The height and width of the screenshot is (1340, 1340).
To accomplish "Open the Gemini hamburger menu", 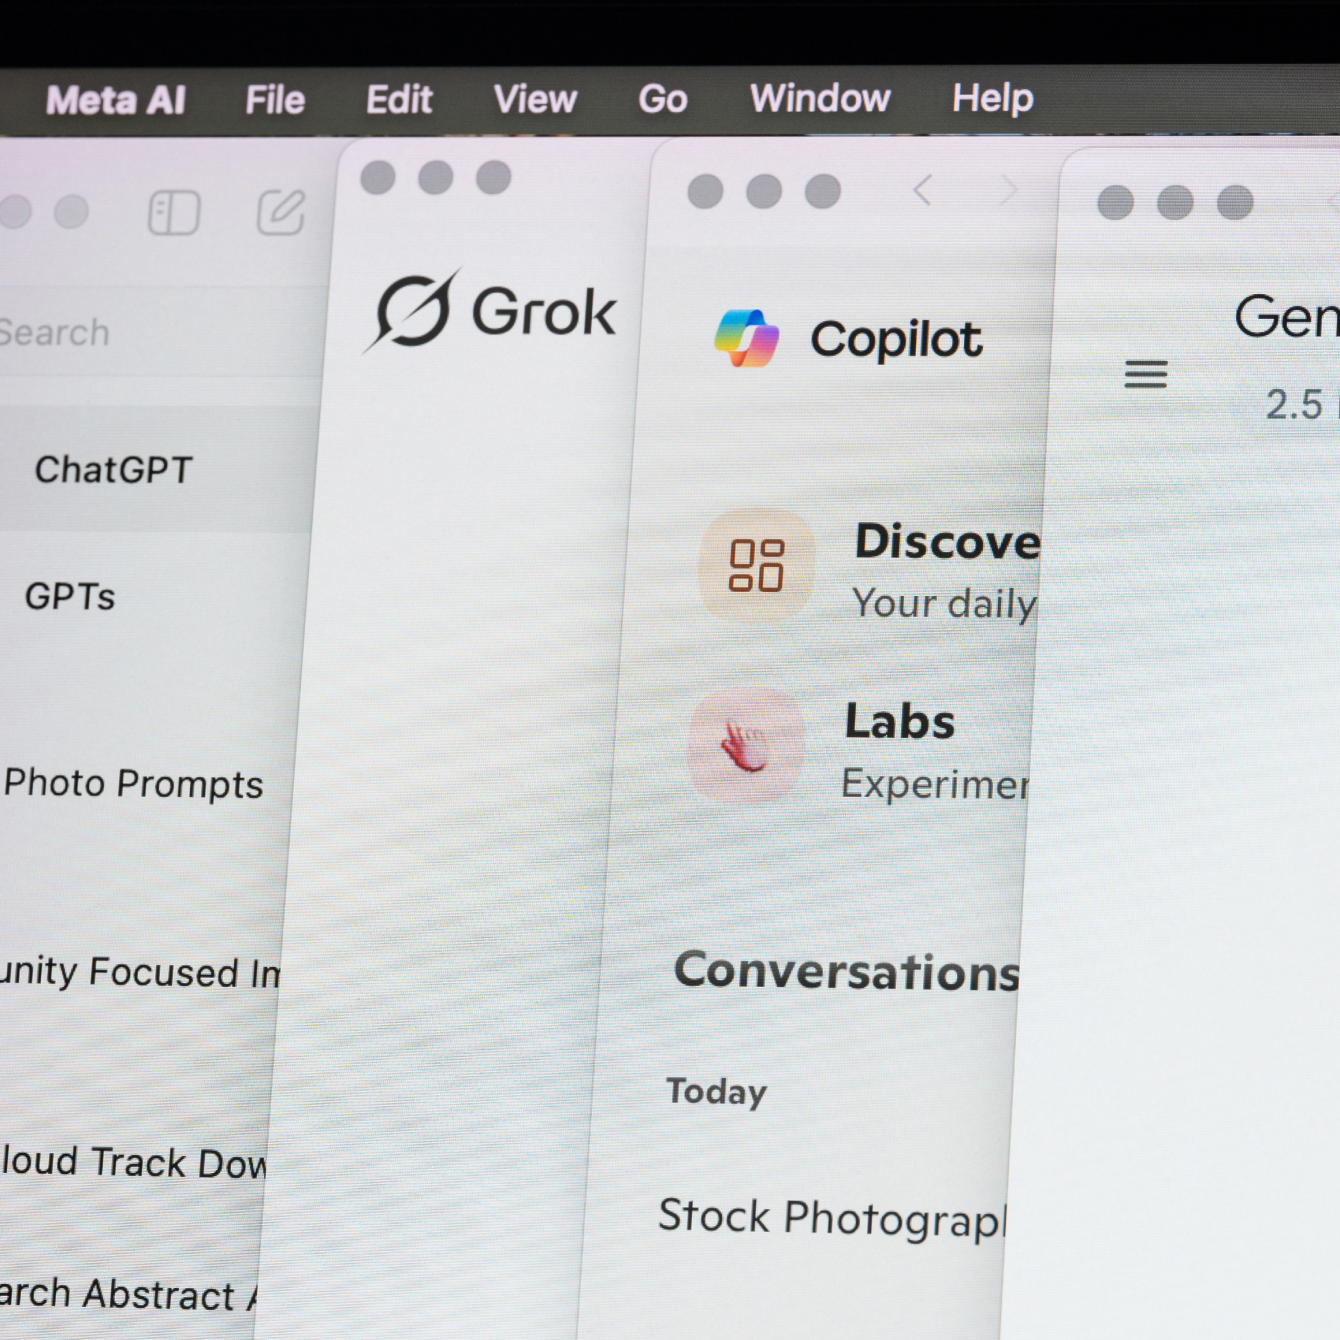I will (1146, 374).
